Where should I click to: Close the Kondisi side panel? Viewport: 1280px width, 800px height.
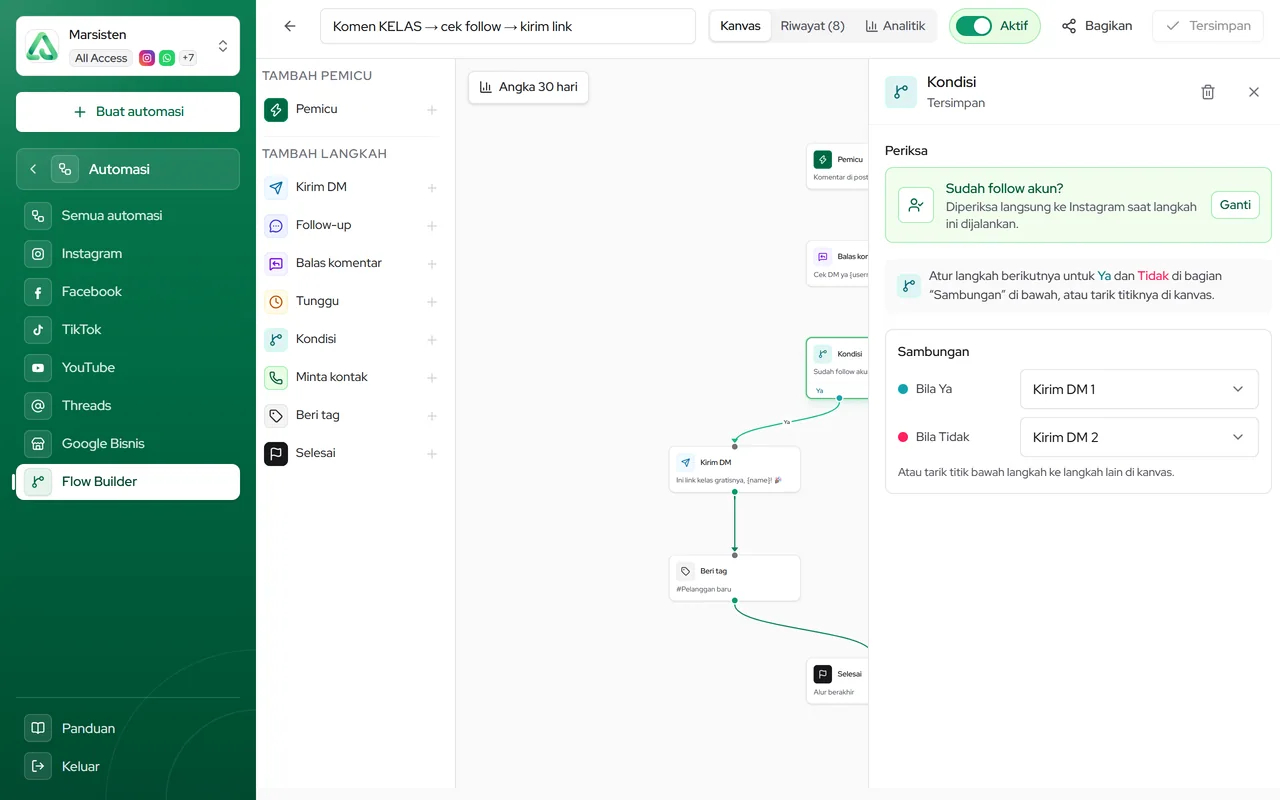(1254, 92)
